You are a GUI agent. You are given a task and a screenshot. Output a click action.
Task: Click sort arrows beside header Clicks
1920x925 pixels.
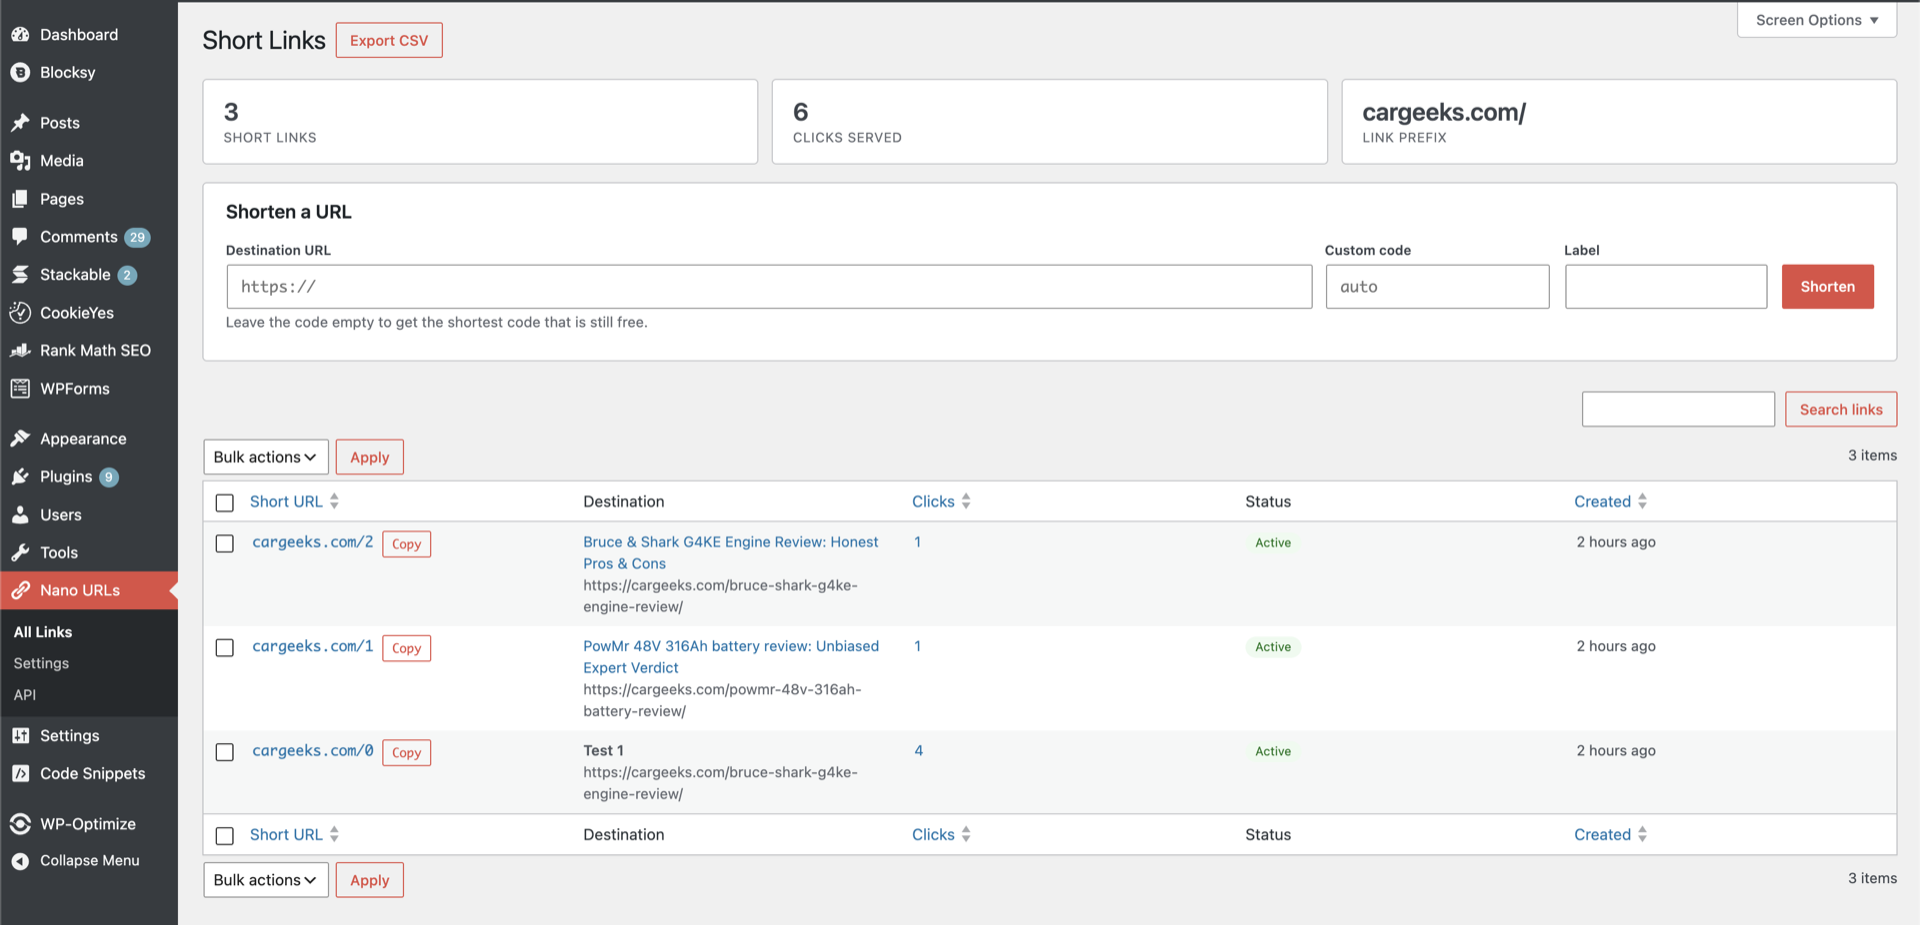pos(966,501)
